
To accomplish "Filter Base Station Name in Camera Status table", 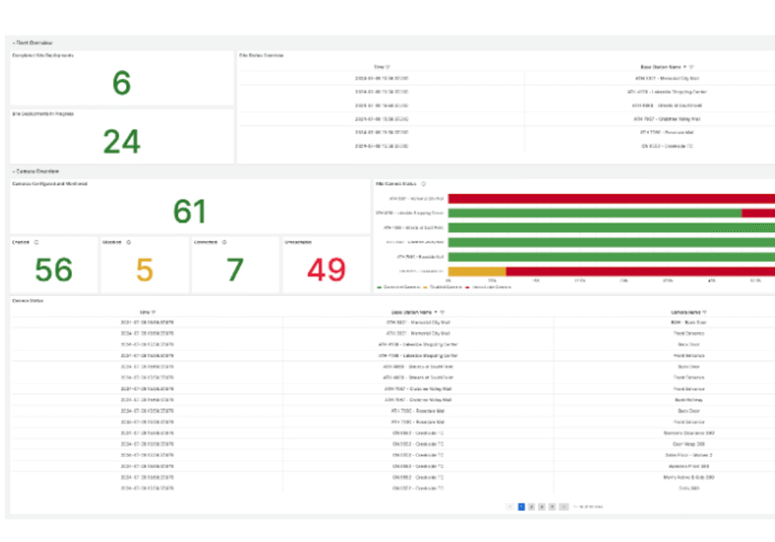I will (x=442, y=312).
